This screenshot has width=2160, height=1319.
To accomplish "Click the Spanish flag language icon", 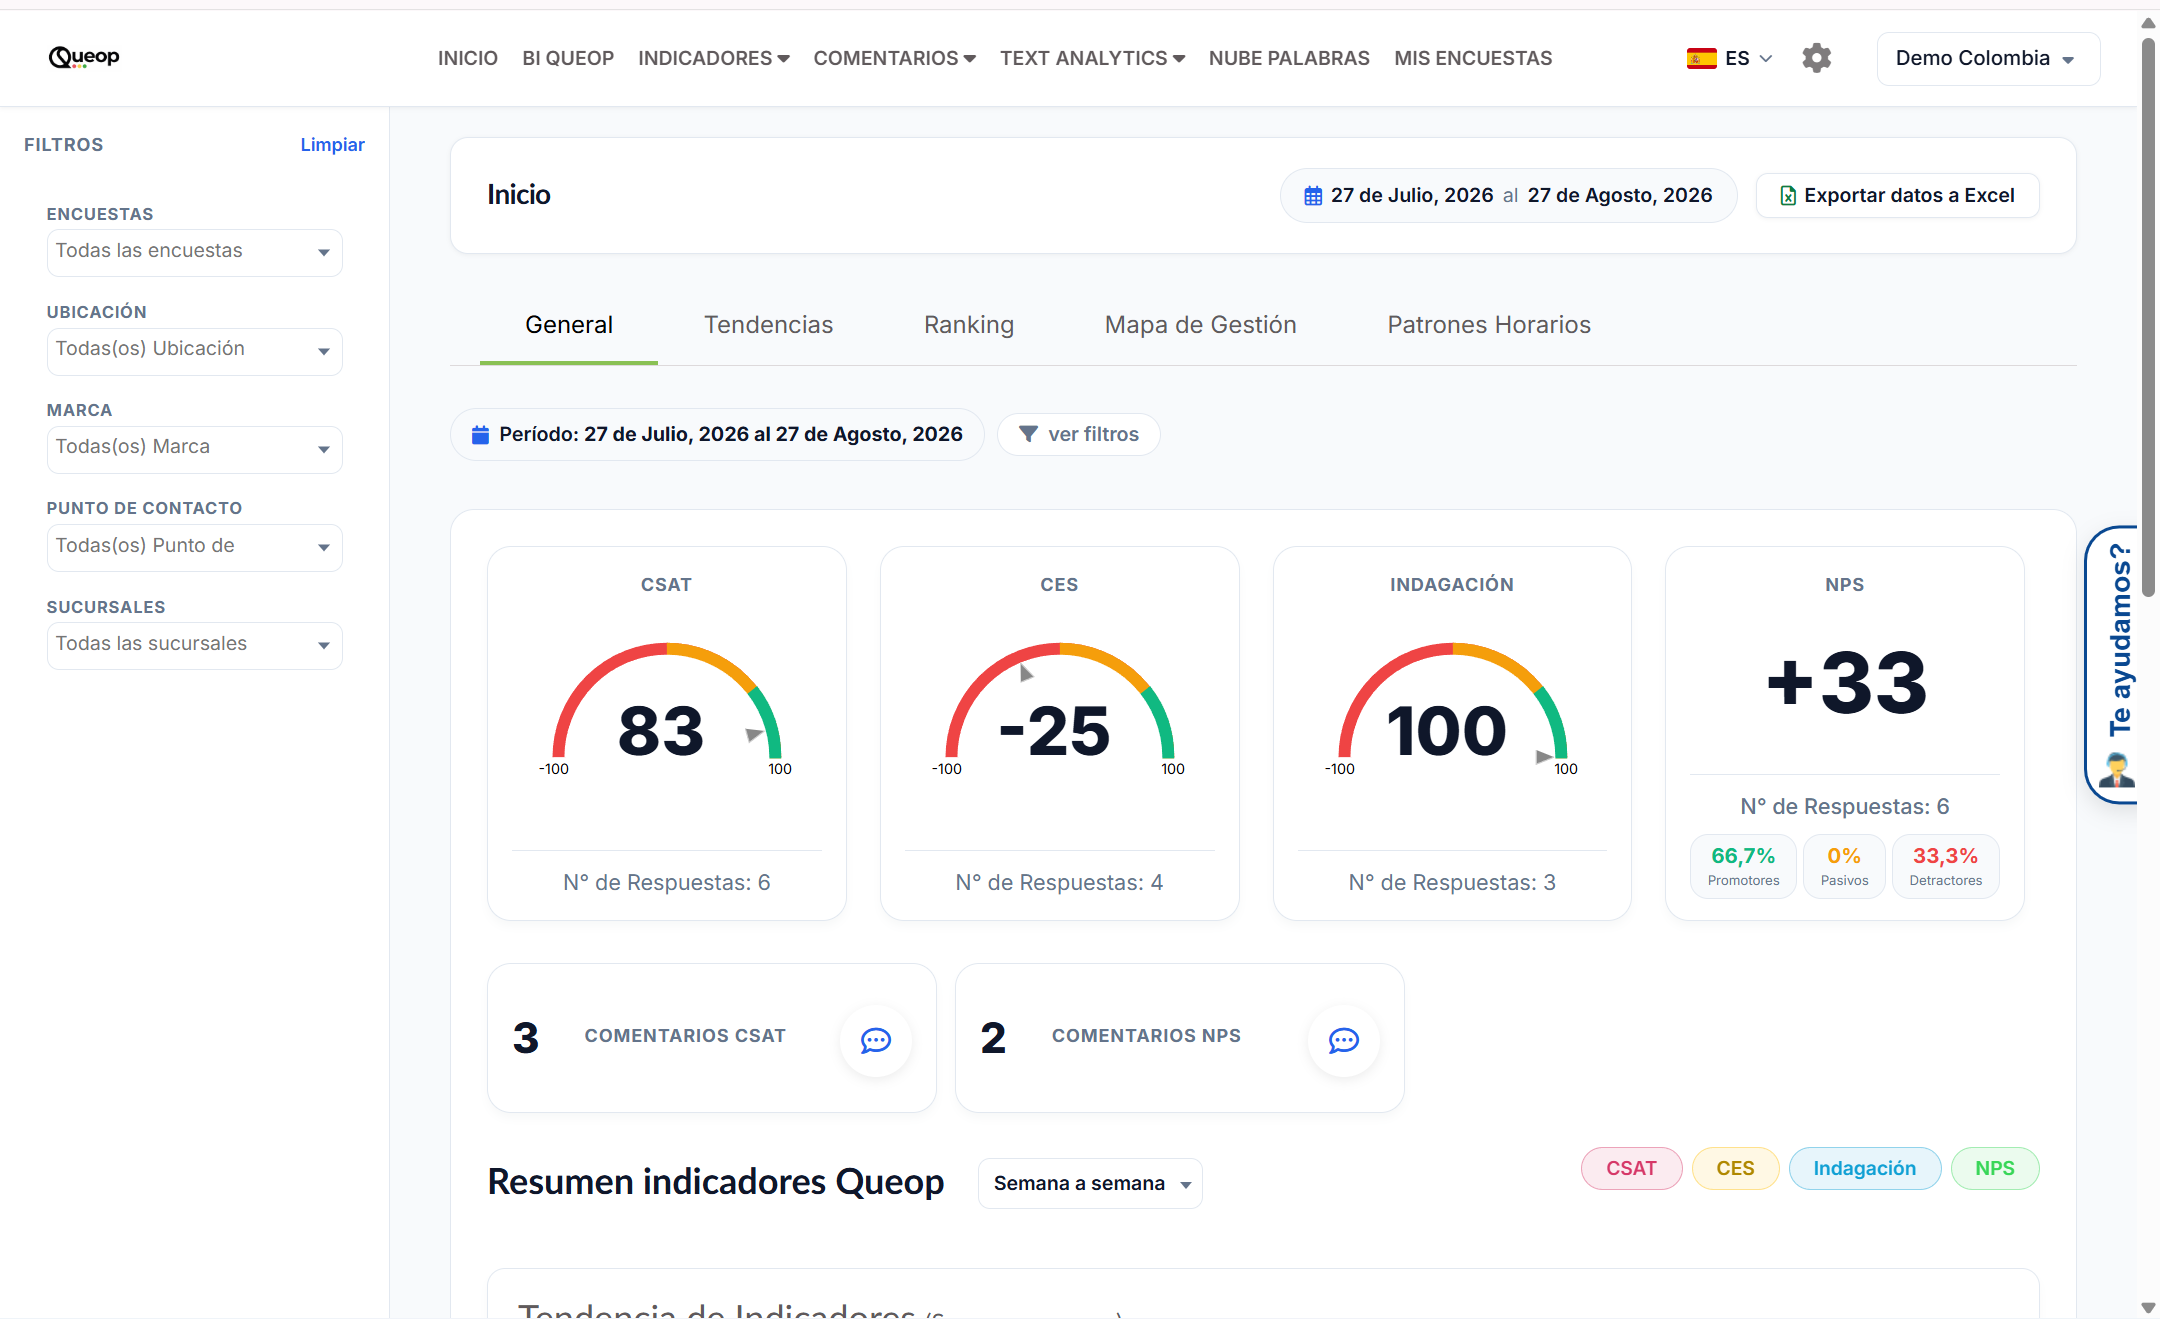I will (x=1701, y=58).
